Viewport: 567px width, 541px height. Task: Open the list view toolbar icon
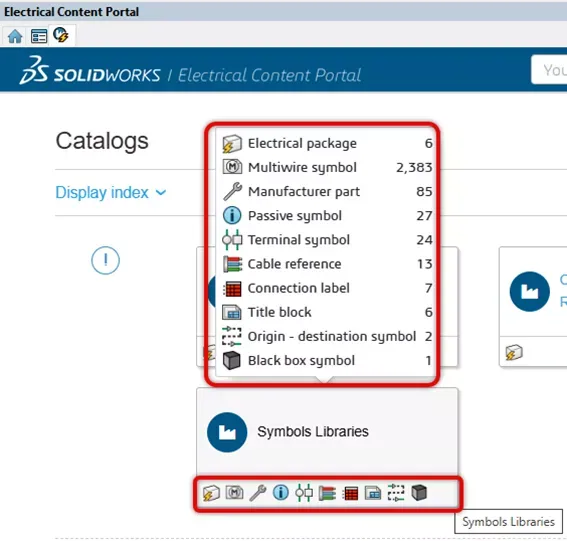[x=39, y=36]
